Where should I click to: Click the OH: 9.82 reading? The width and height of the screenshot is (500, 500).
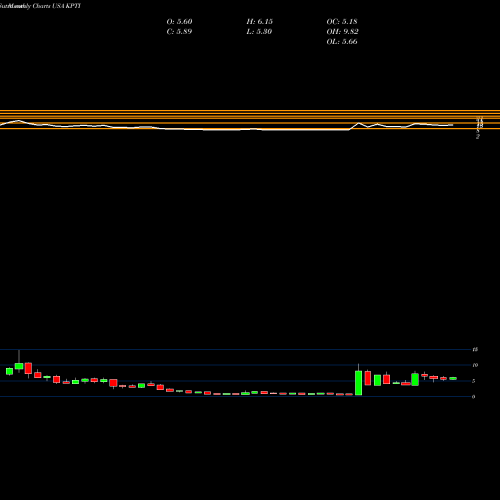343,32
